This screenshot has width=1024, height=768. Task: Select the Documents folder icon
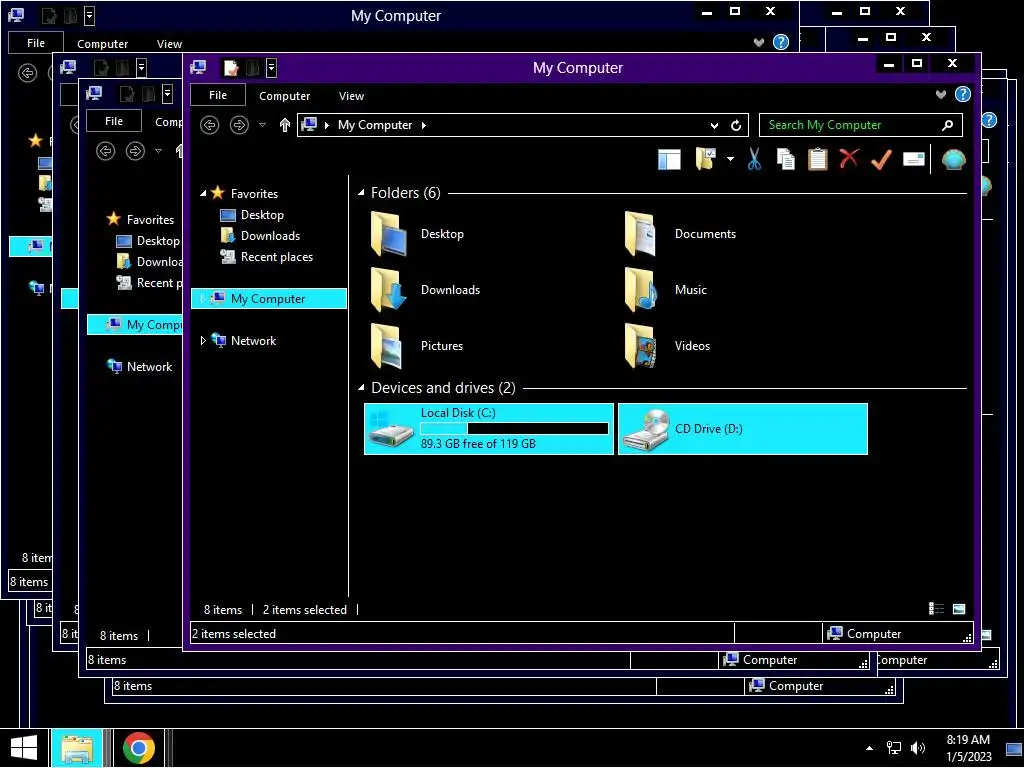point(641,234)
